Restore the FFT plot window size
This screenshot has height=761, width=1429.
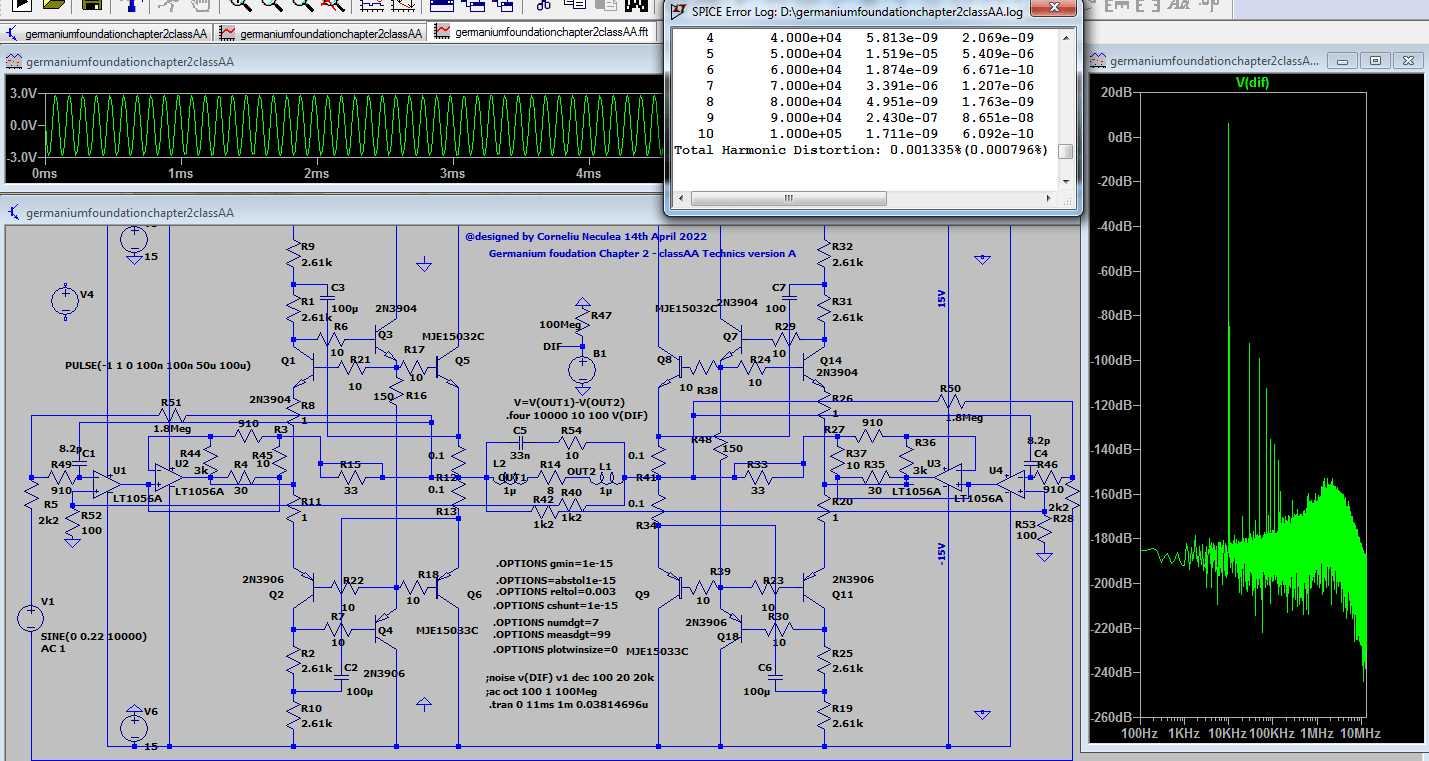1375,61
